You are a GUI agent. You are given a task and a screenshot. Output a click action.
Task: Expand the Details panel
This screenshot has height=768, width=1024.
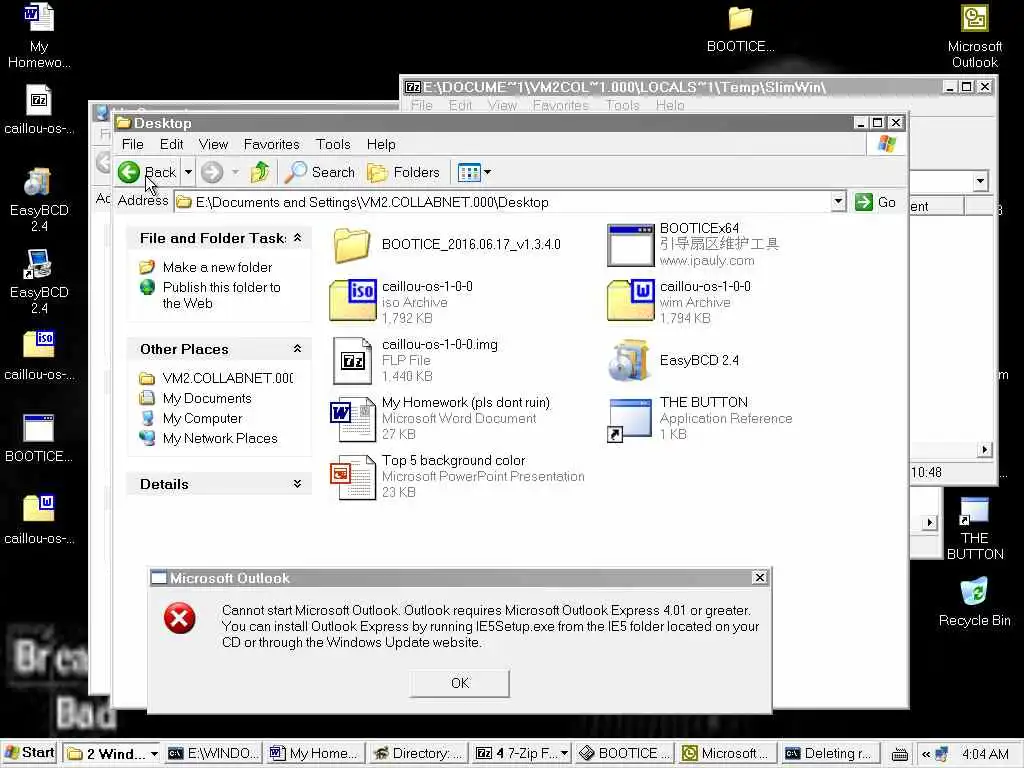pos(298,484)
